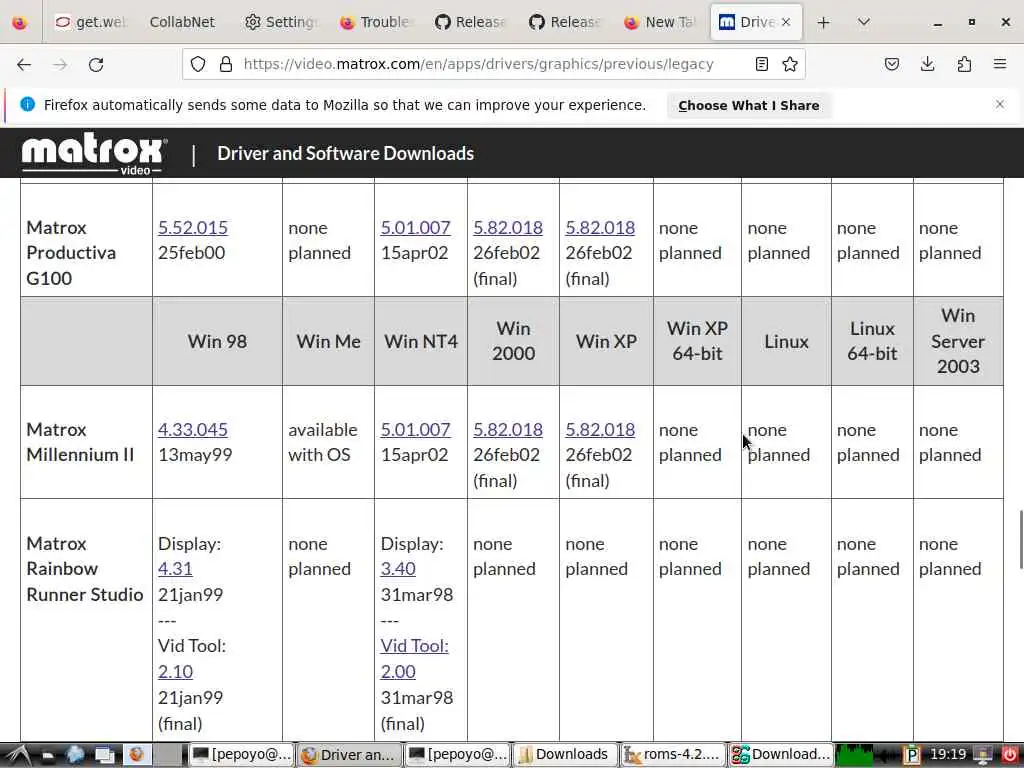Click the taskbar Firefox launcher icon

[x=136, y=755]
